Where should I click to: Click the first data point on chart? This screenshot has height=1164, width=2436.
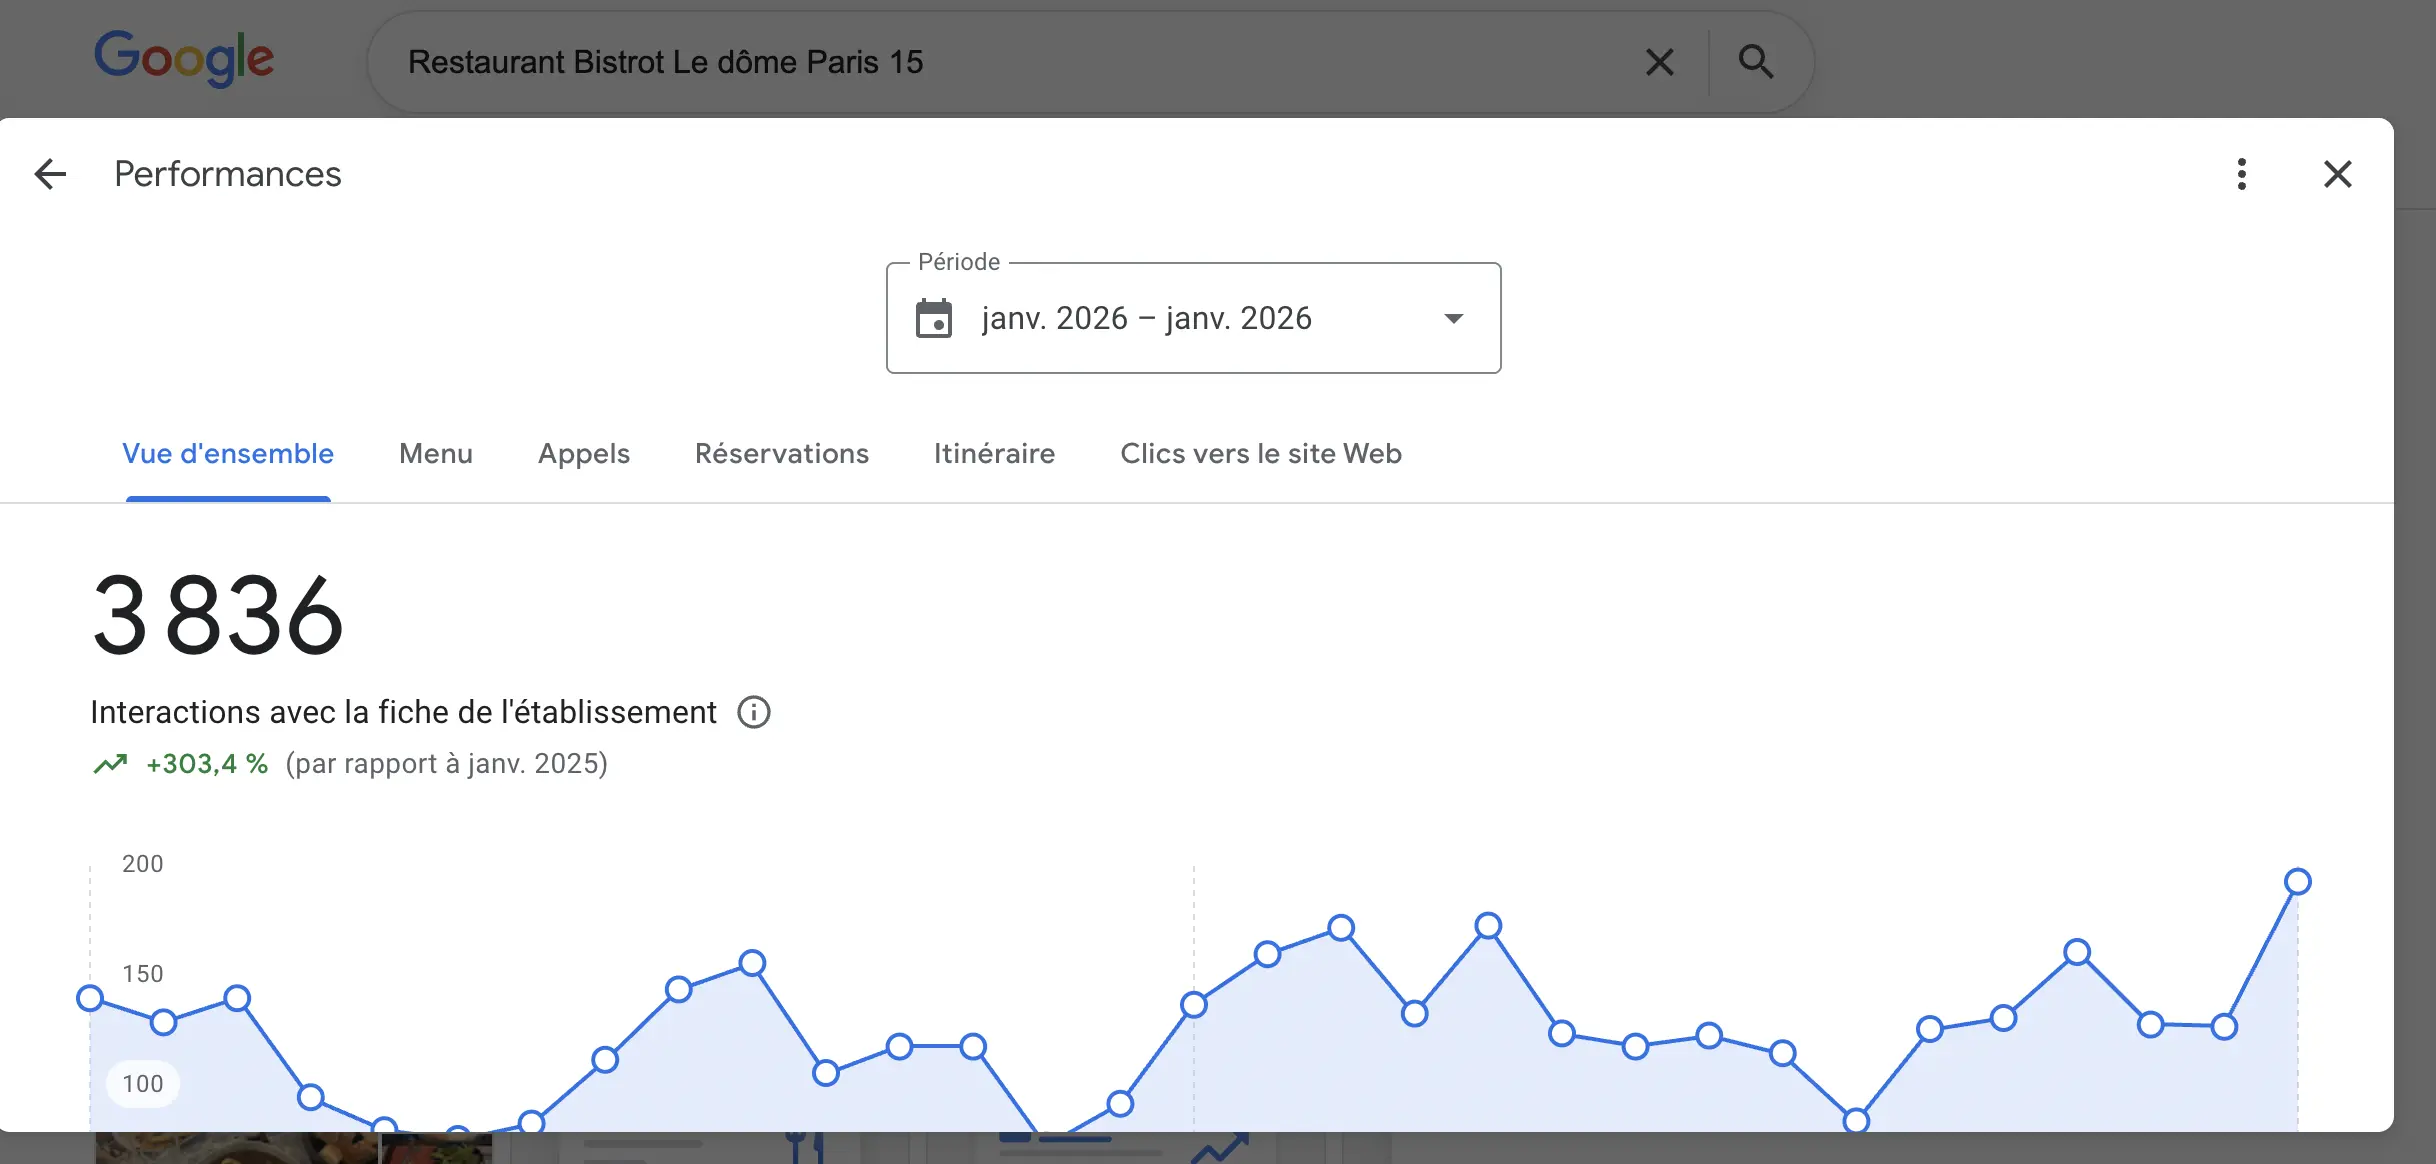90,998
